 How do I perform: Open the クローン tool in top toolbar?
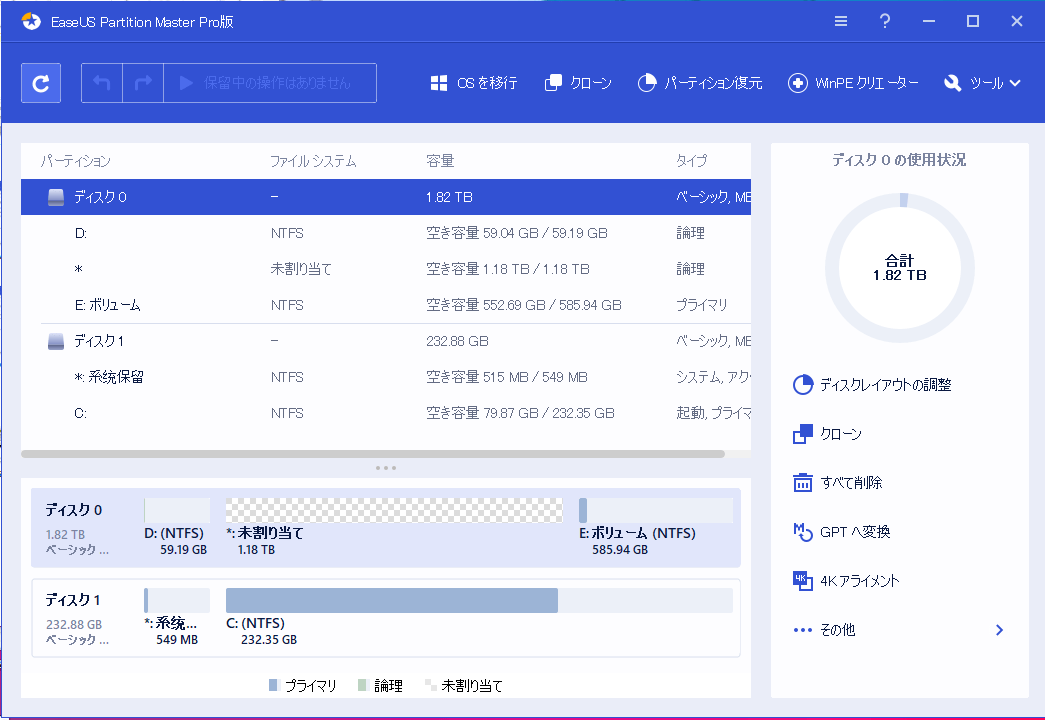pos(578,83)
